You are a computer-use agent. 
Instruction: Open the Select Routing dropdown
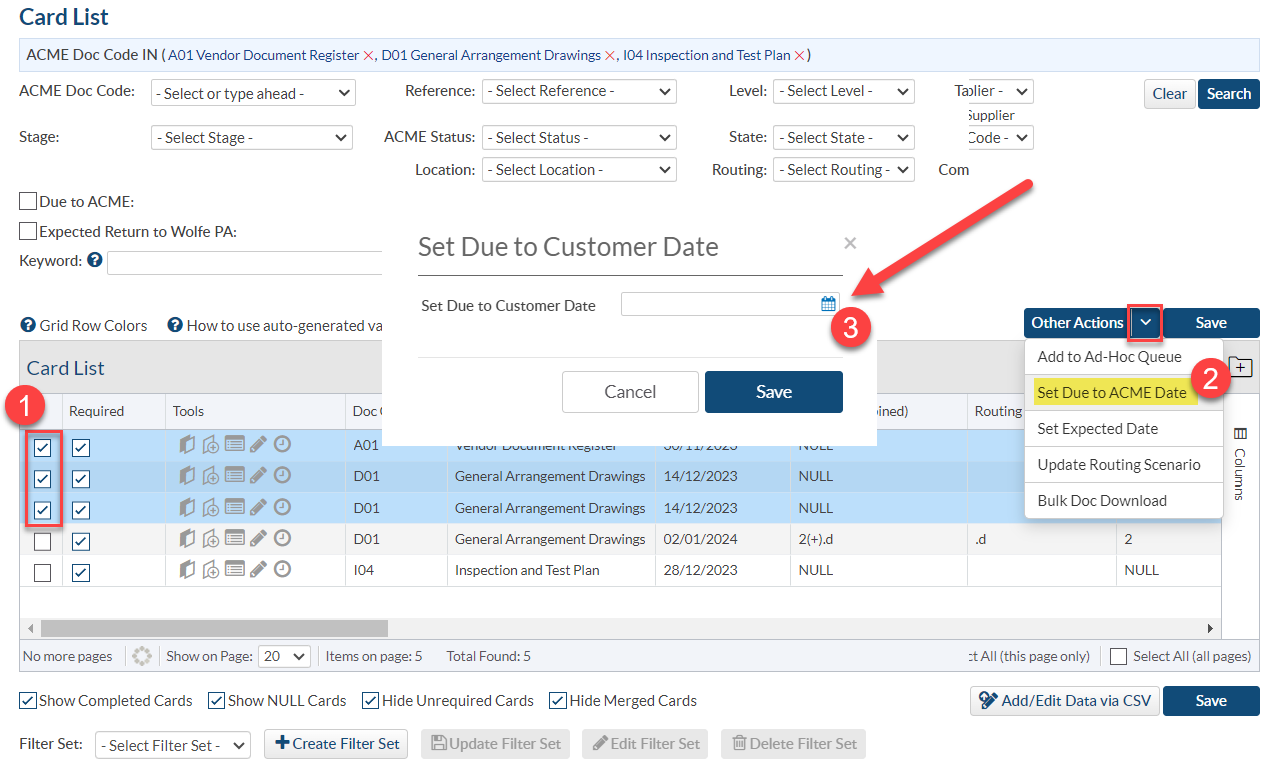(x=844, y=169)
